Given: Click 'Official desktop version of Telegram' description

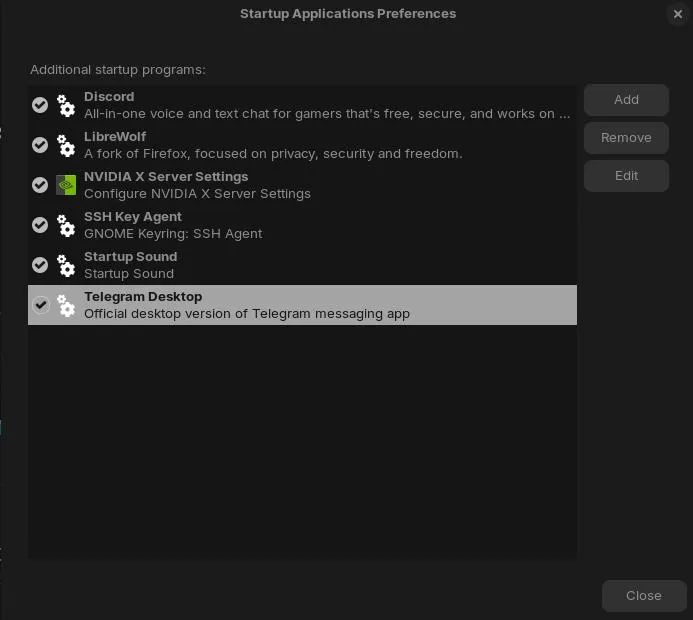Looking at the screenshot, I should tap(247, 314).
